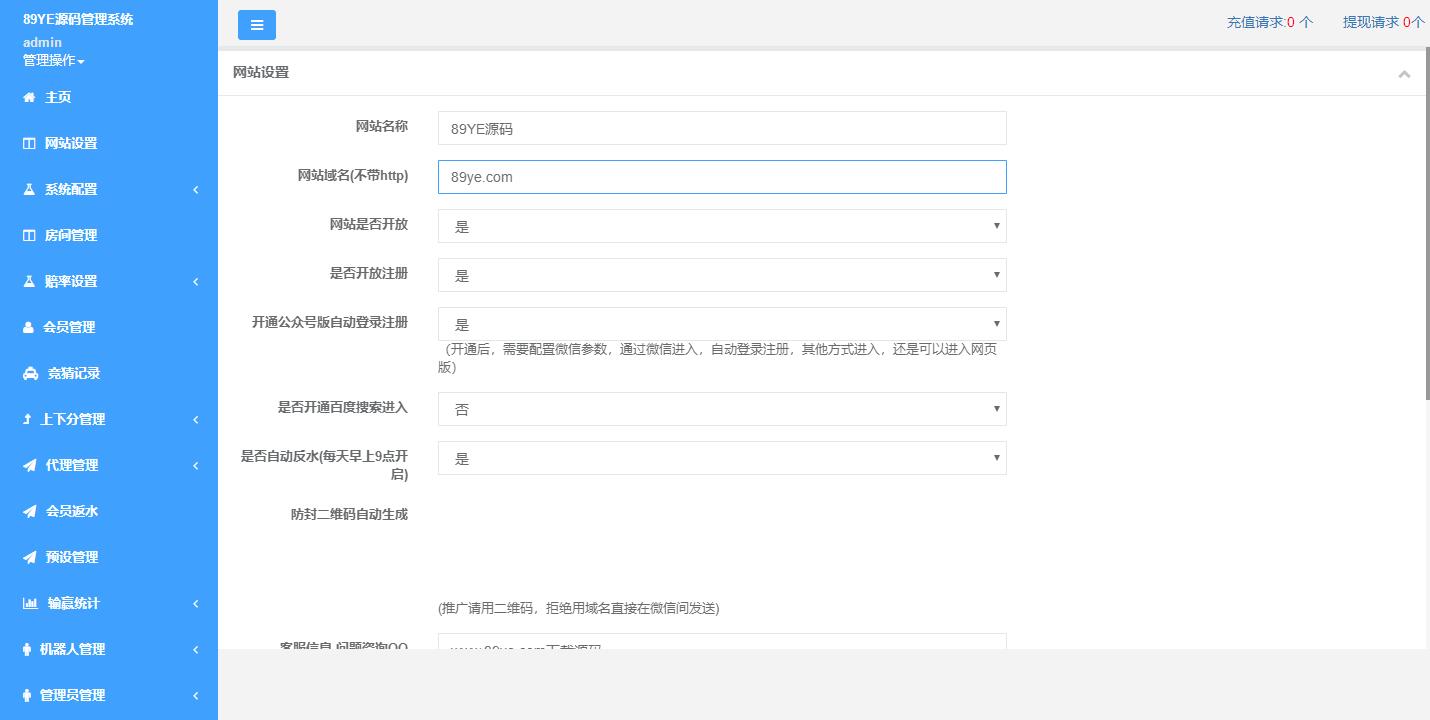This screenshot has height=720, width=1430.
Task: Focus the 网站域名 input field
Action: pyautogui.click(x=722, y=177)
